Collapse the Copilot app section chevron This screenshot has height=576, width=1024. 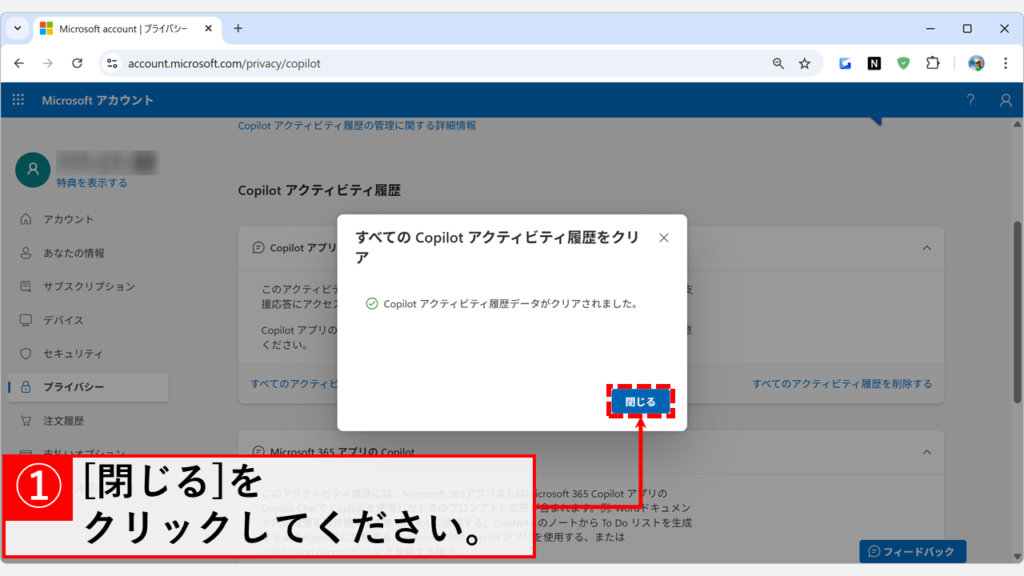926,247
